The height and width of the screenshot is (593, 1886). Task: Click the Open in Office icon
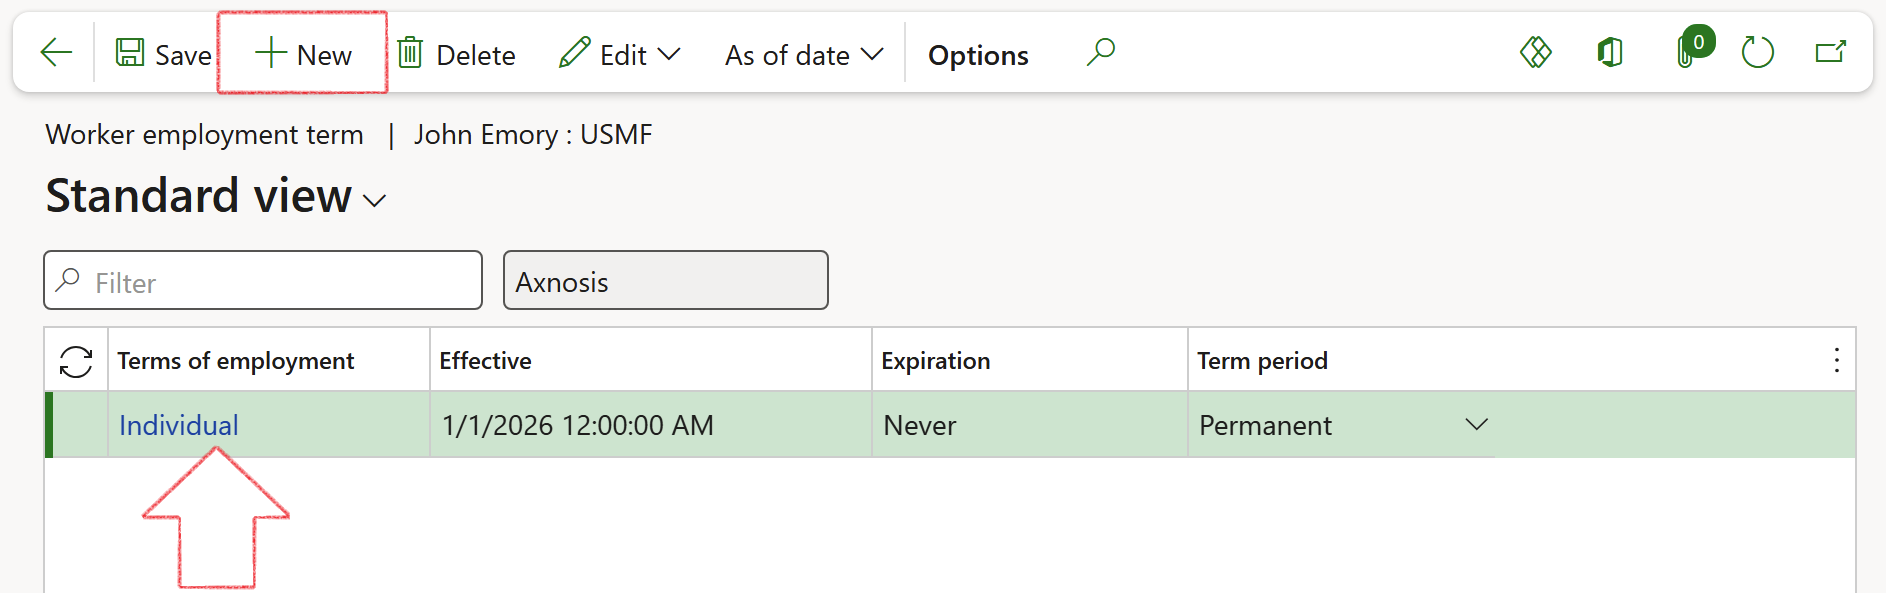[1610, 52]
